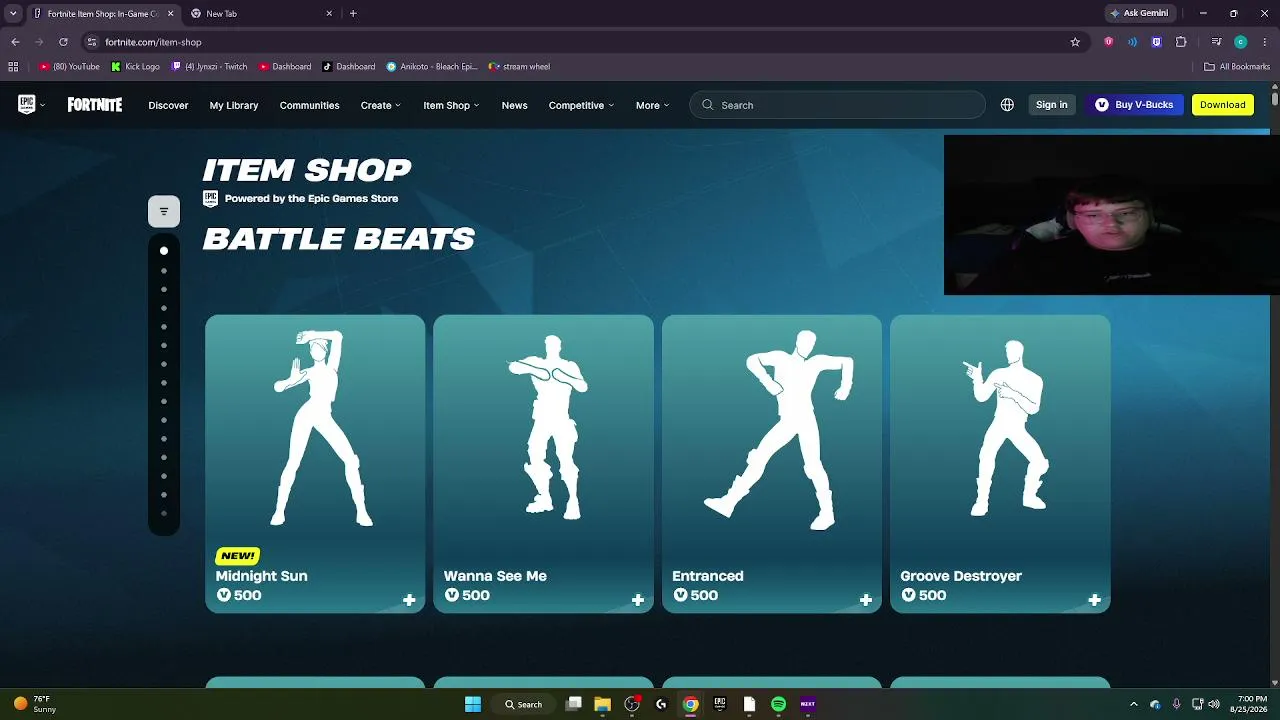Open the Wanna See Me emote card
1280x720 pixels.
[543, 464]
